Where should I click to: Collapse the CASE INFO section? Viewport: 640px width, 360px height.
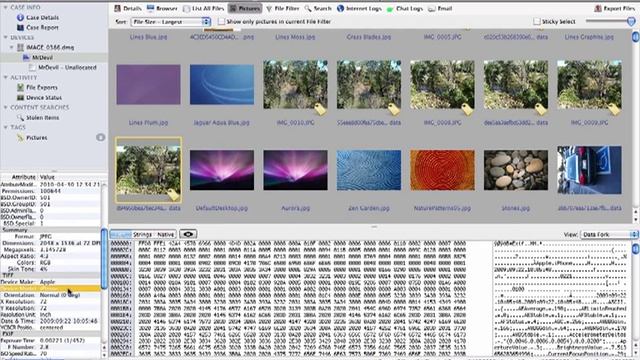pyautogui.click(x=5, y=7)
